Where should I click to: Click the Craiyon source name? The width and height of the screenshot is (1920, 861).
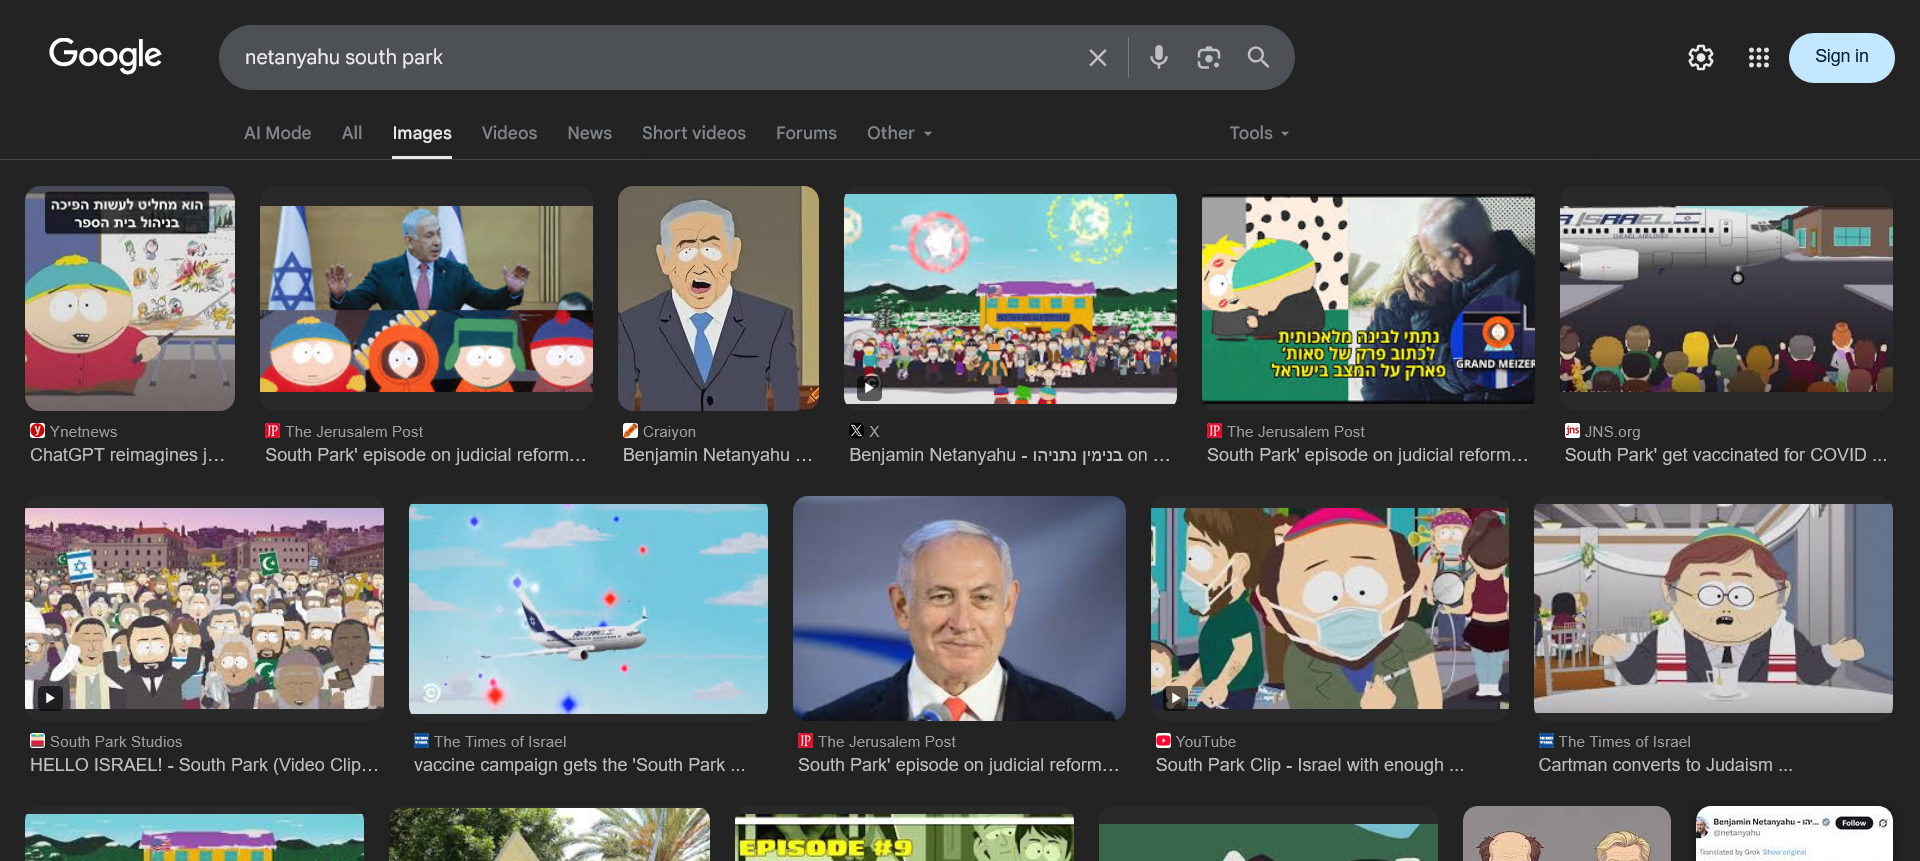tap(669, 432)
